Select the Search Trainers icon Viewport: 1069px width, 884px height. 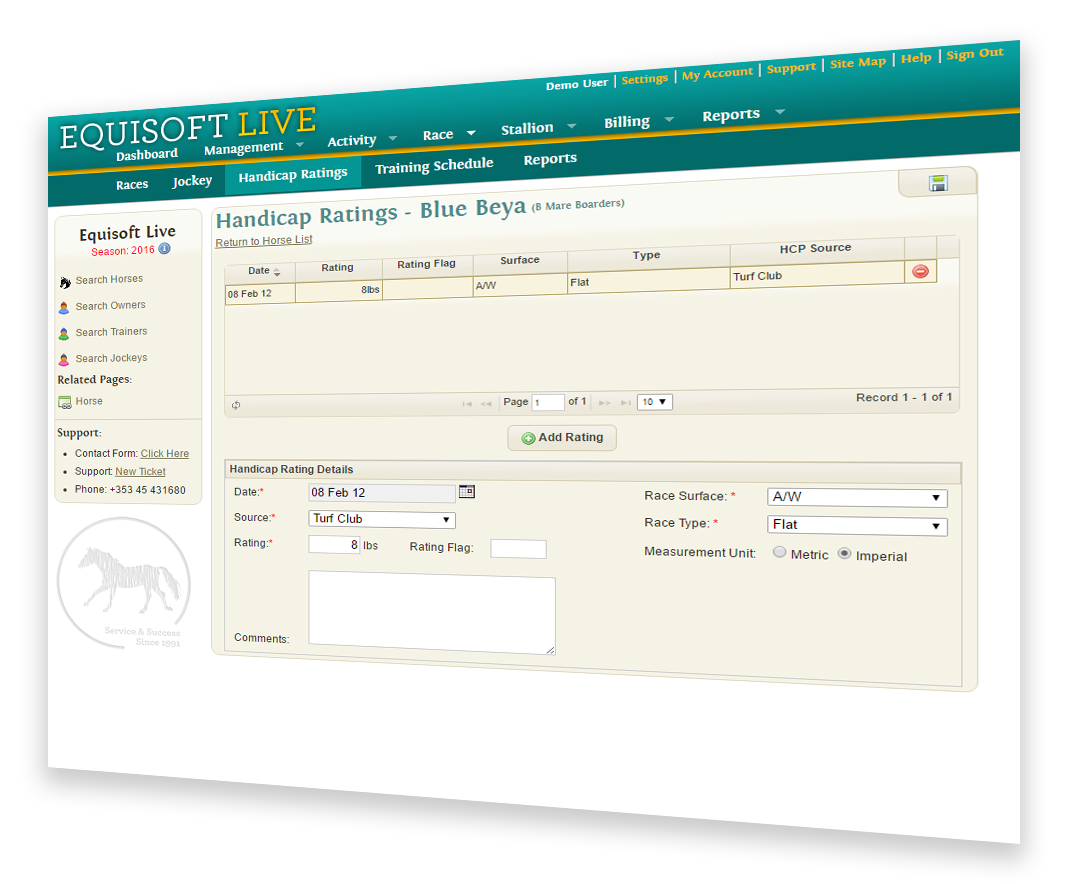[x=64, y=331]
